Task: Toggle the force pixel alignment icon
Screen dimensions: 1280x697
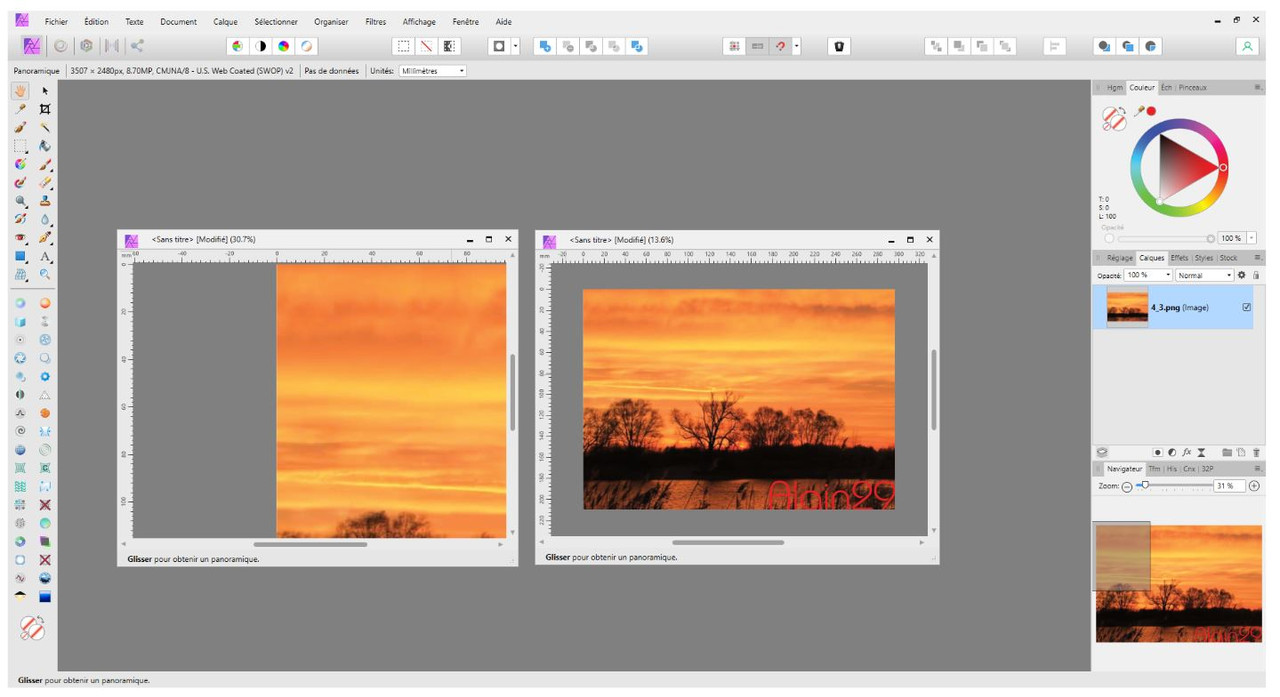Action: click(x=734, y=46)
